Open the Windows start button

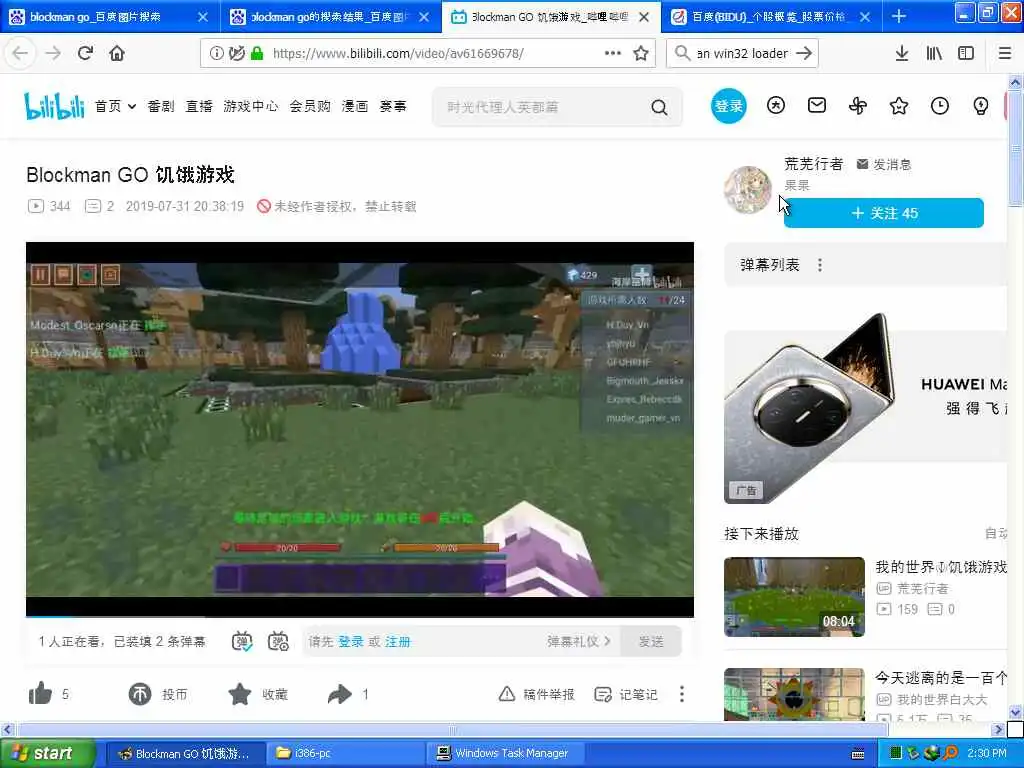pyautogui.click(x=48, y=753)
